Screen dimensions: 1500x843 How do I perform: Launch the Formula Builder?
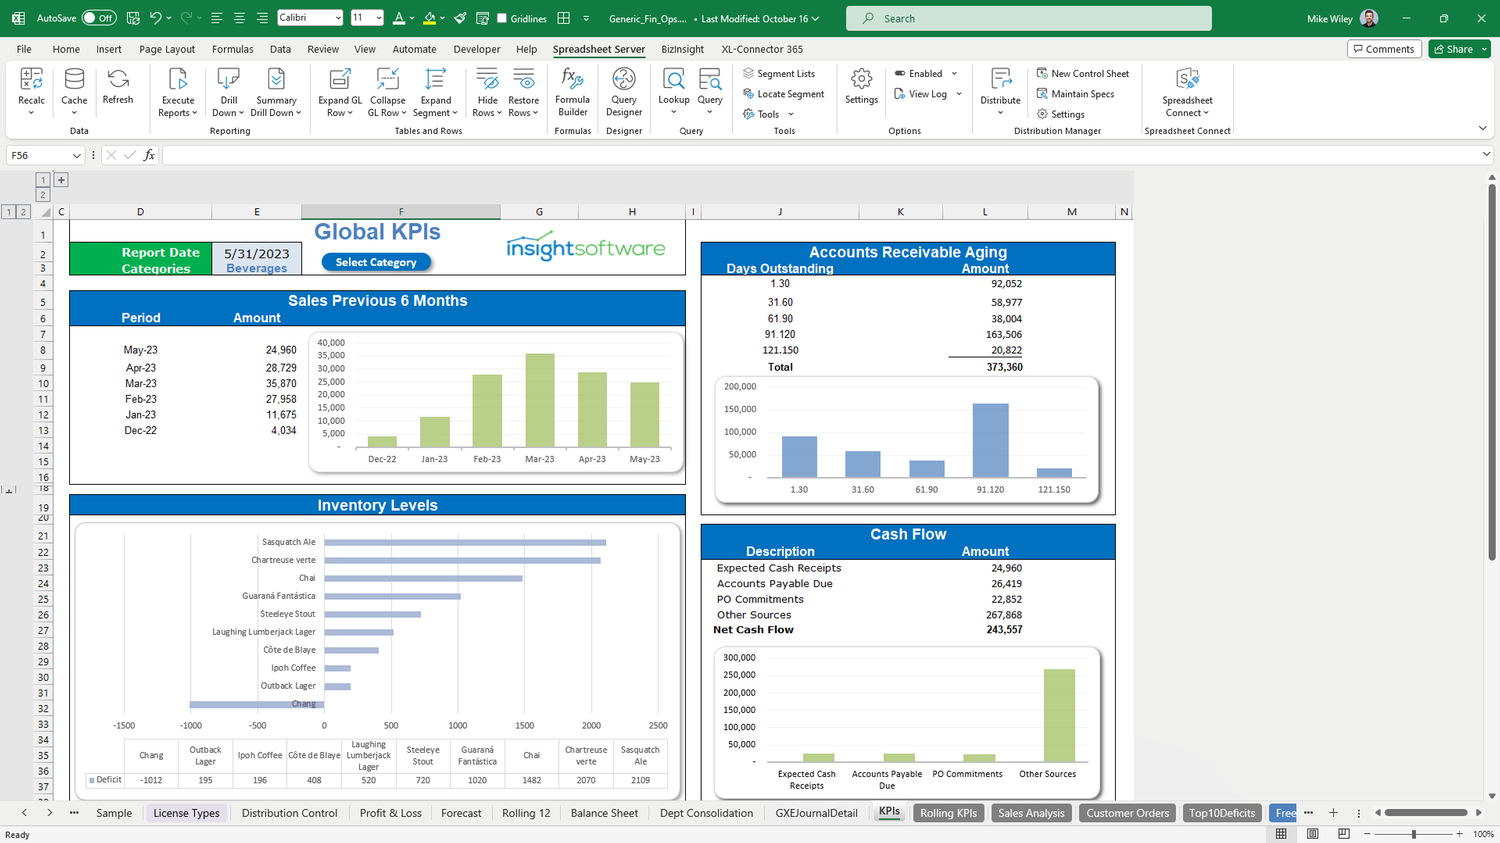click(x=572, y=91)
